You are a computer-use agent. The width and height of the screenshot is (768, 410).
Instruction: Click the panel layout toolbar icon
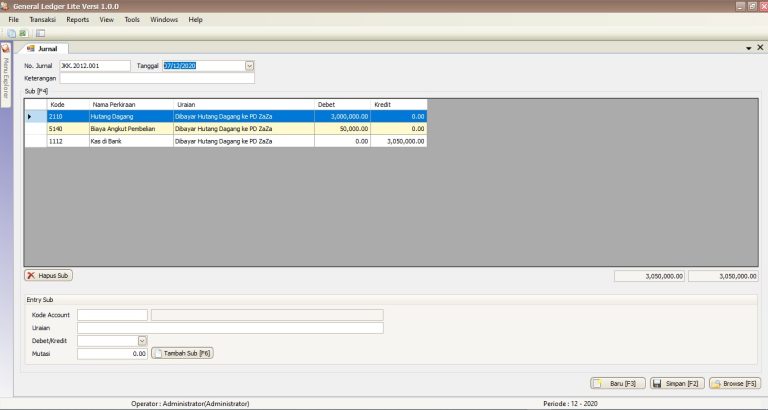[x=41, y=33]
